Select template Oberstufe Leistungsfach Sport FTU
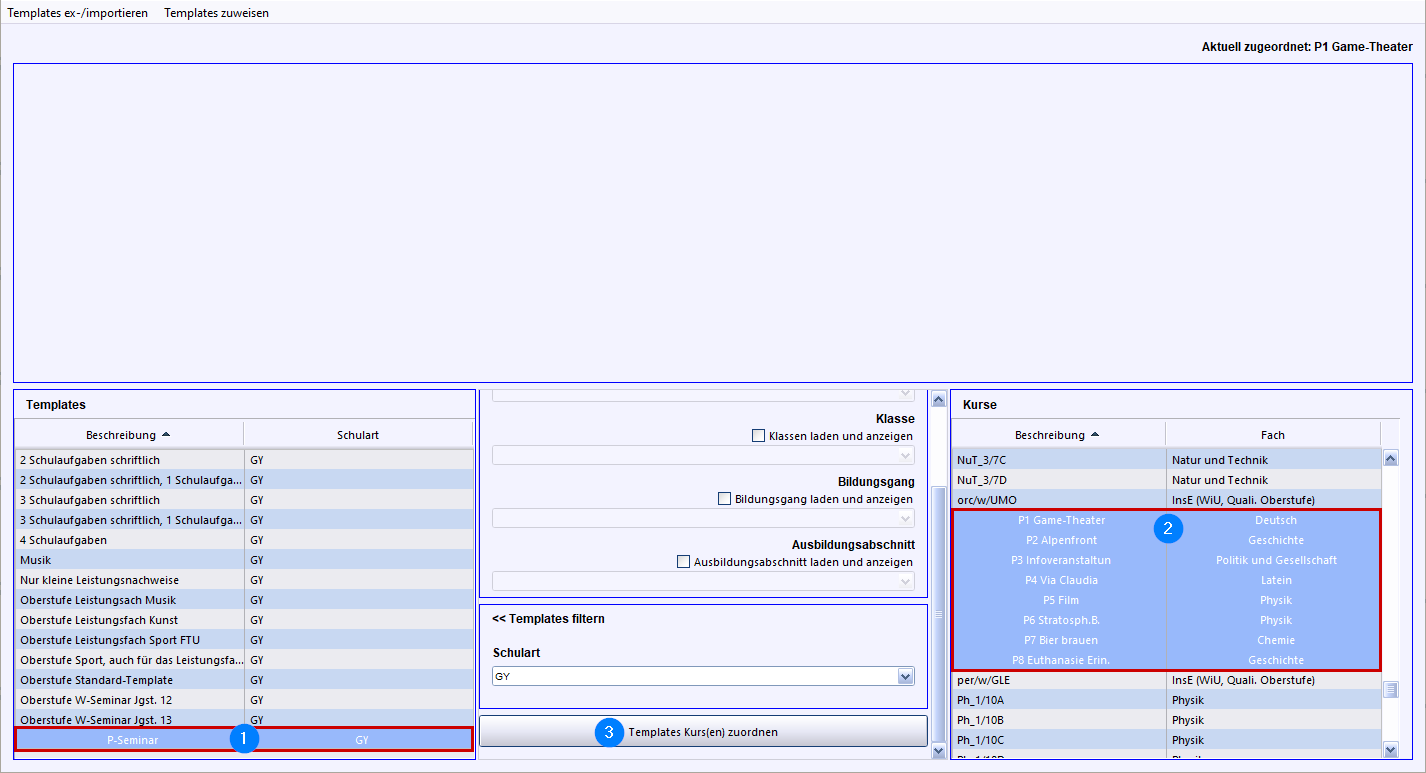The width and height of the screenshot is (1426, 773). click(x=243, y=640)
